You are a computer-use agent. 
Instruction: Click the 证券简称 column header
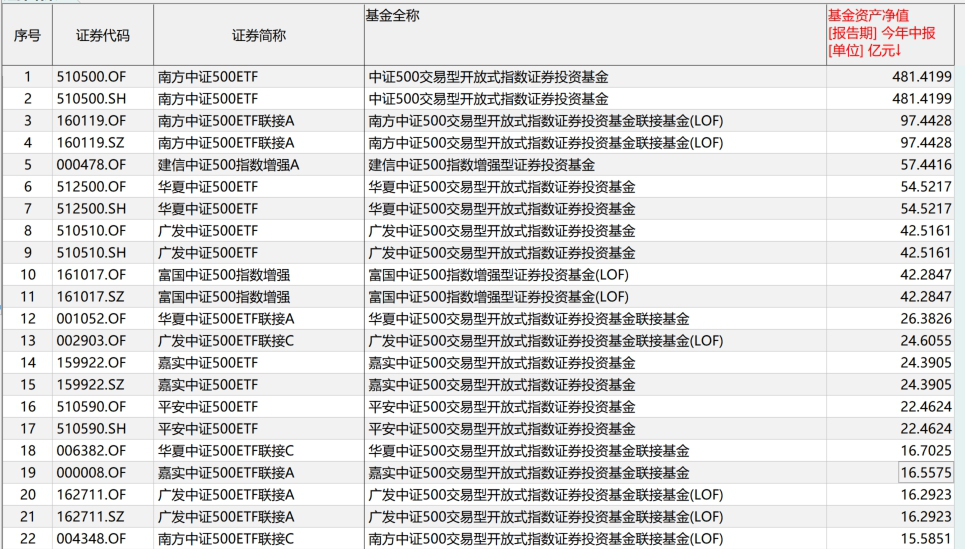259,36
